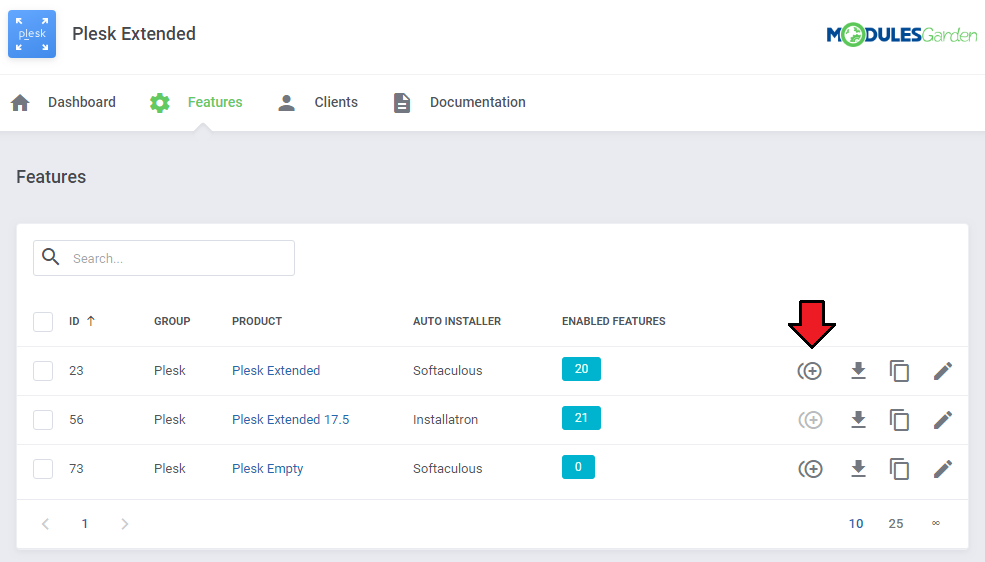The width and height of the screenshot is (985, 562).
Task: Open the Features tab
Action: point(215,102)
